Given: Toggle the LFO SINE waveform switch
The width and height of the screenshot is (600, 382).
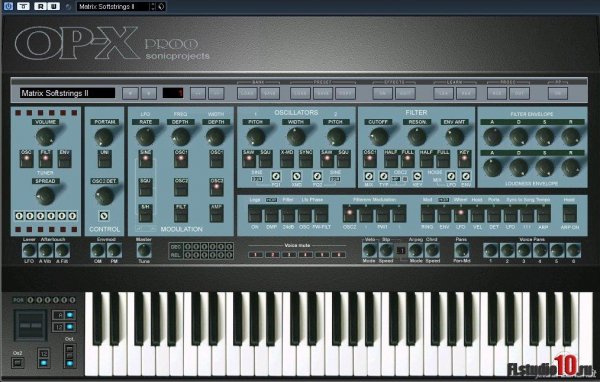Looking at the screenshot, I should [x=145, y=159].
